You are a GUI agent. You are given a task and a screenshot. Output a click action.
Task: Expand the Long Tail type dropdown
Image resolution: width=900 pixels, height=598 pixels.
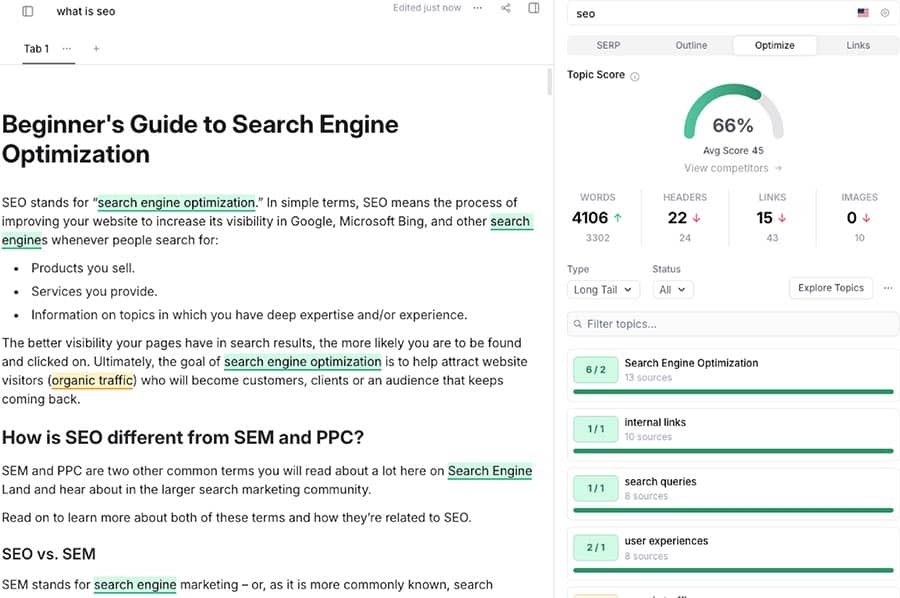tap(602, 289)
